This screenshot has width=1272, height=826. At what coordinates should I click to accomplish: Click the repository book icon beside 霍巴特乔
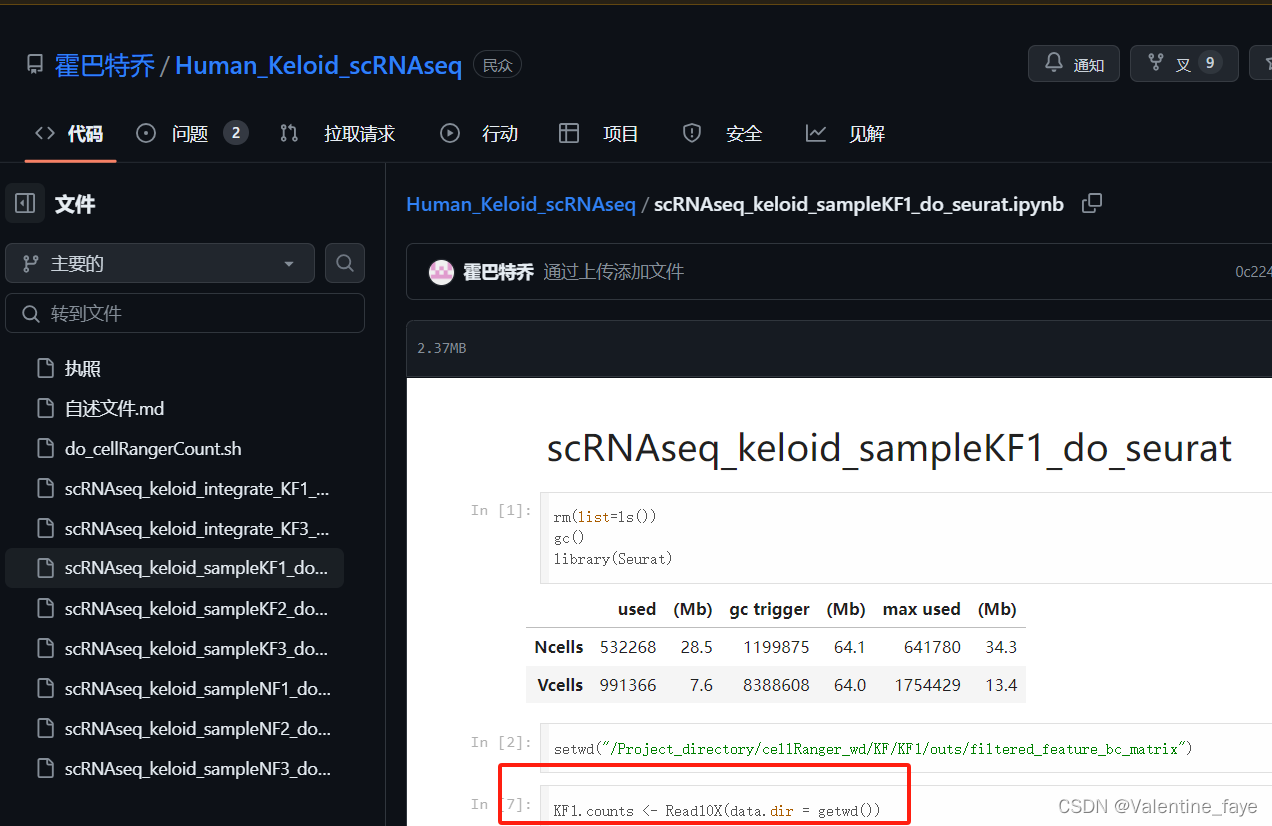35,63
